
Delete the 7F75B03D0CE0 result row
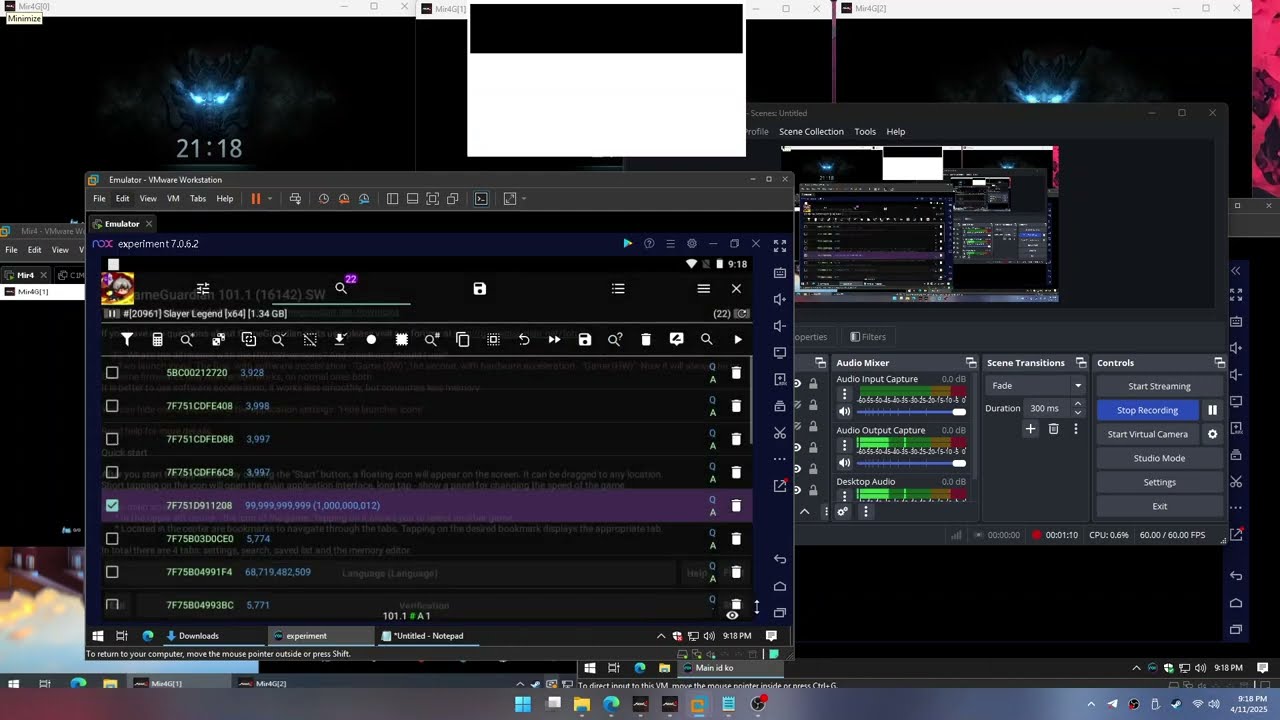736,539
